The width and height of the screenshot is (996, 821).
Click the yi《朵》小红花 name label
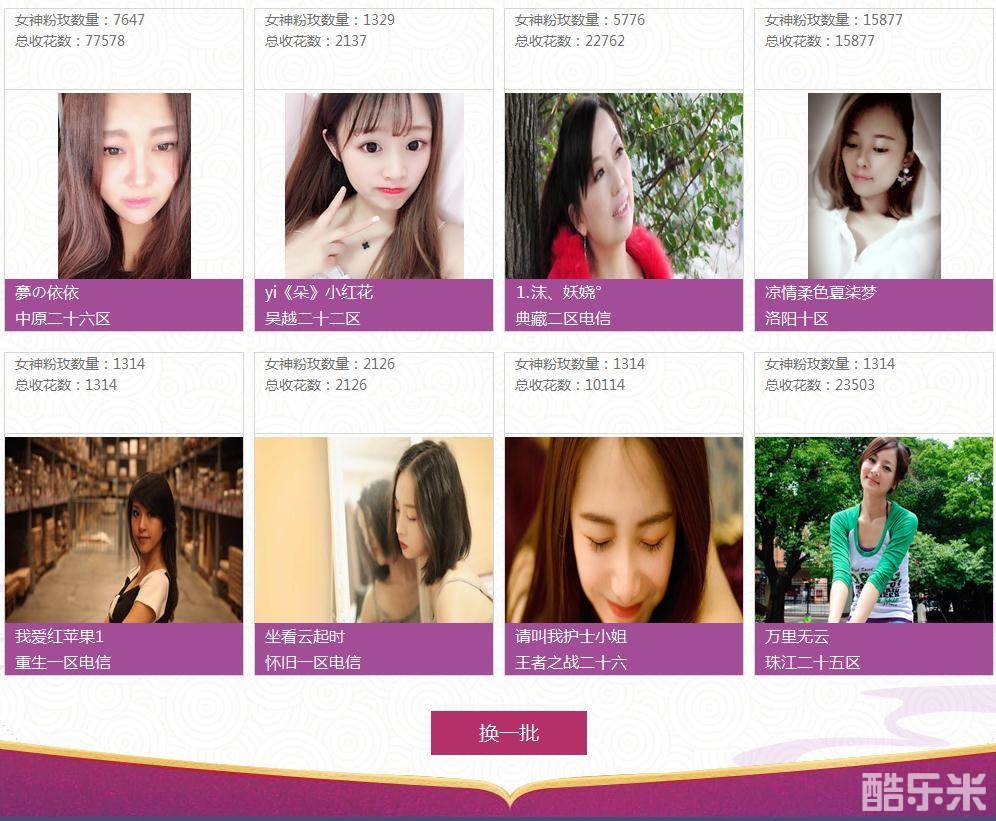(319, 293)
